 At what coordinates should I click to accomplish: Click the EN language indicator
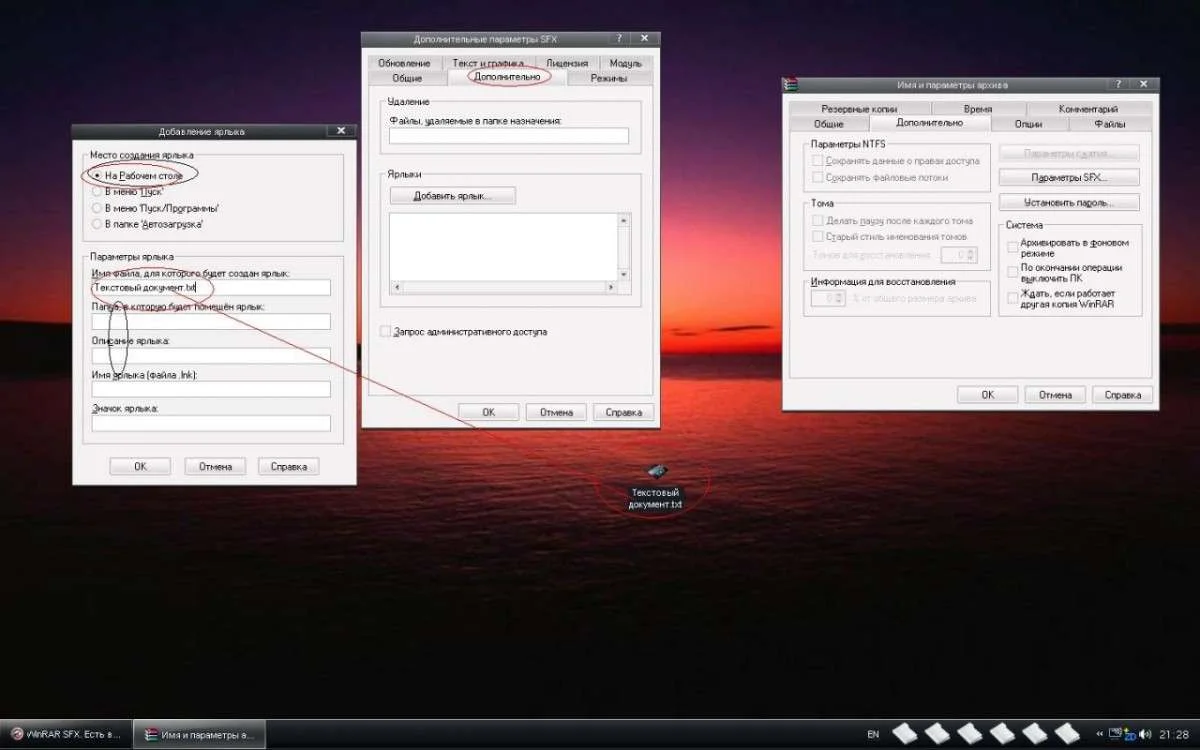pyautogui.click(x=873, y=734)
